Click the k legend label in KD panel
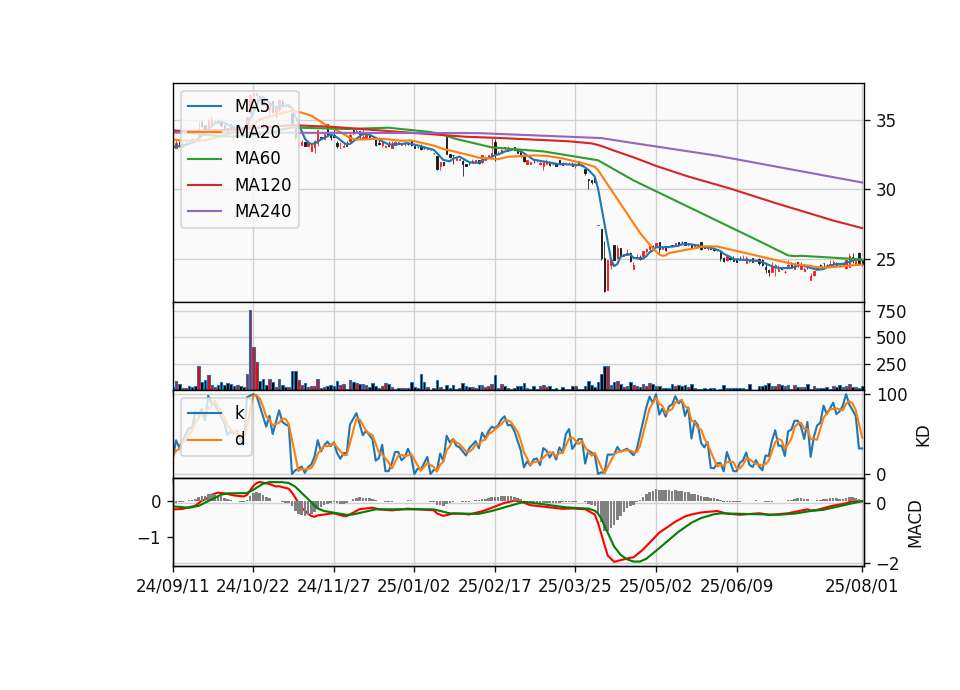The height and width of the screenshot is (690, 960). click(239, 413)
